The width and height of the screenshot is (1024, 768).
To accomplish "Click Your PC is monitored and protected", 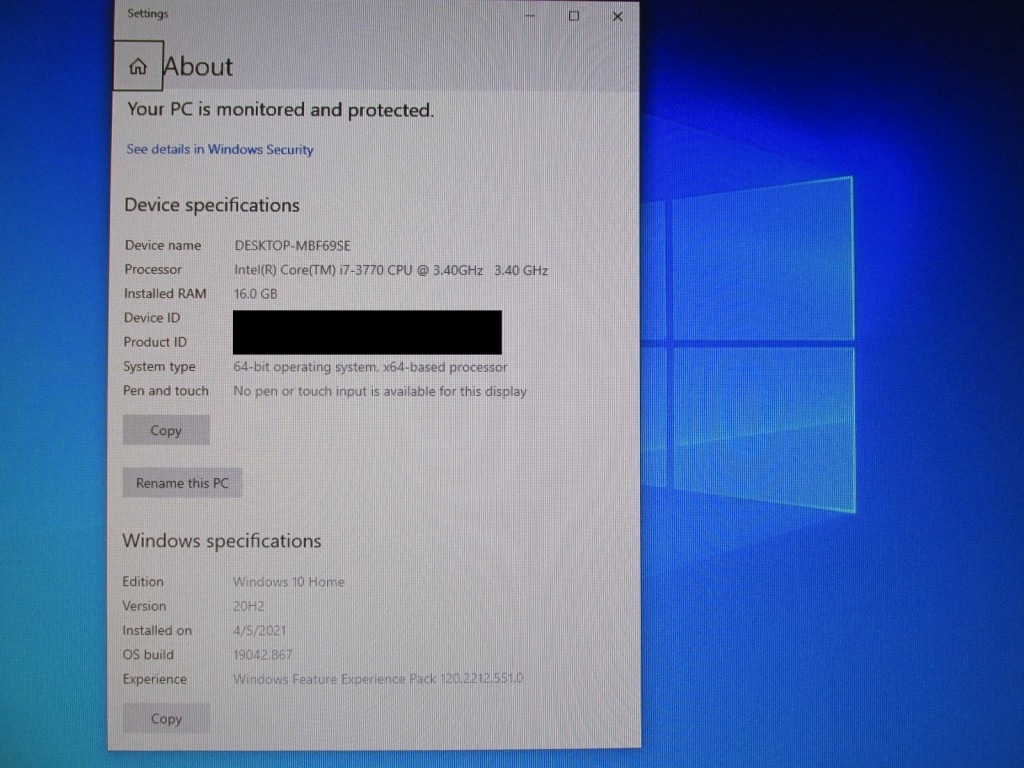I will pyautogui.click(x=280, y=109).
